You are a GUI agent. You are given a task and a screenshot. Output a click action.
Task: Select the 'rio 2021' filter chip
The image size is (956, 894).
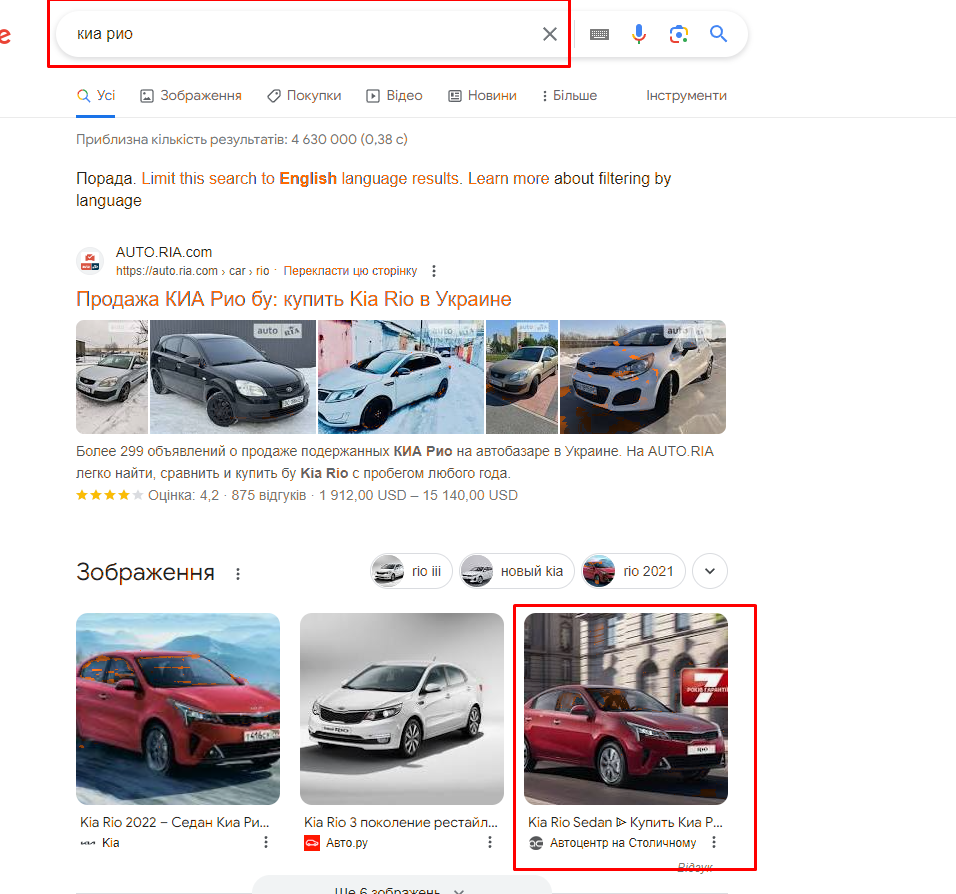[x=633, y=571]
